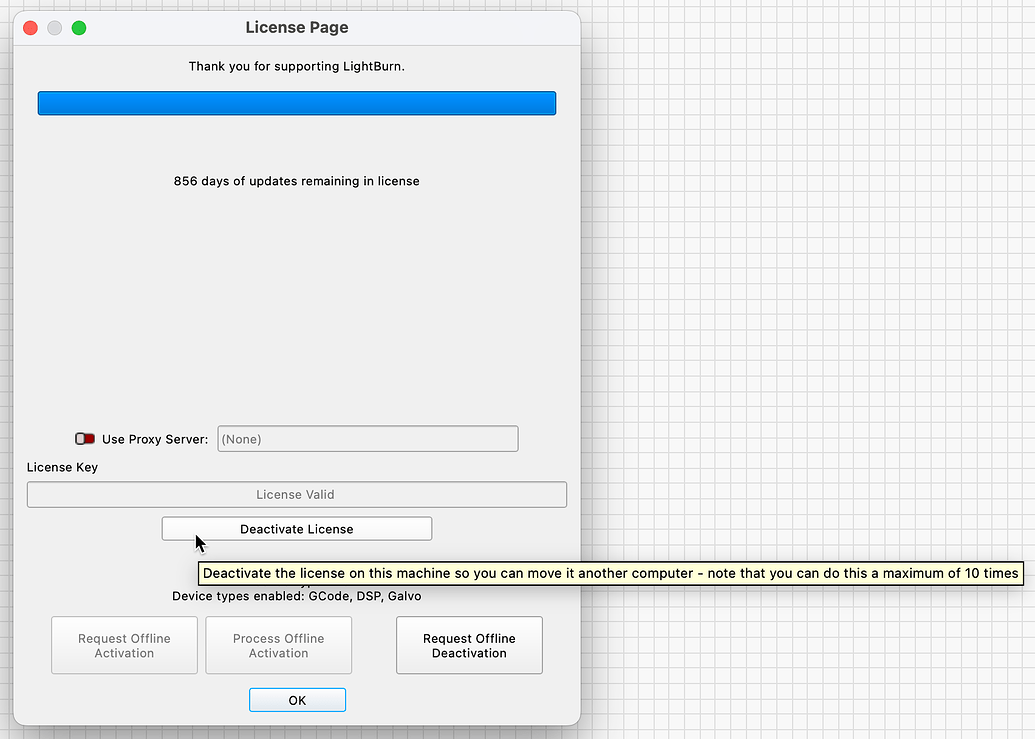
Task: Click the blue license progress bar
Action: 296,102
